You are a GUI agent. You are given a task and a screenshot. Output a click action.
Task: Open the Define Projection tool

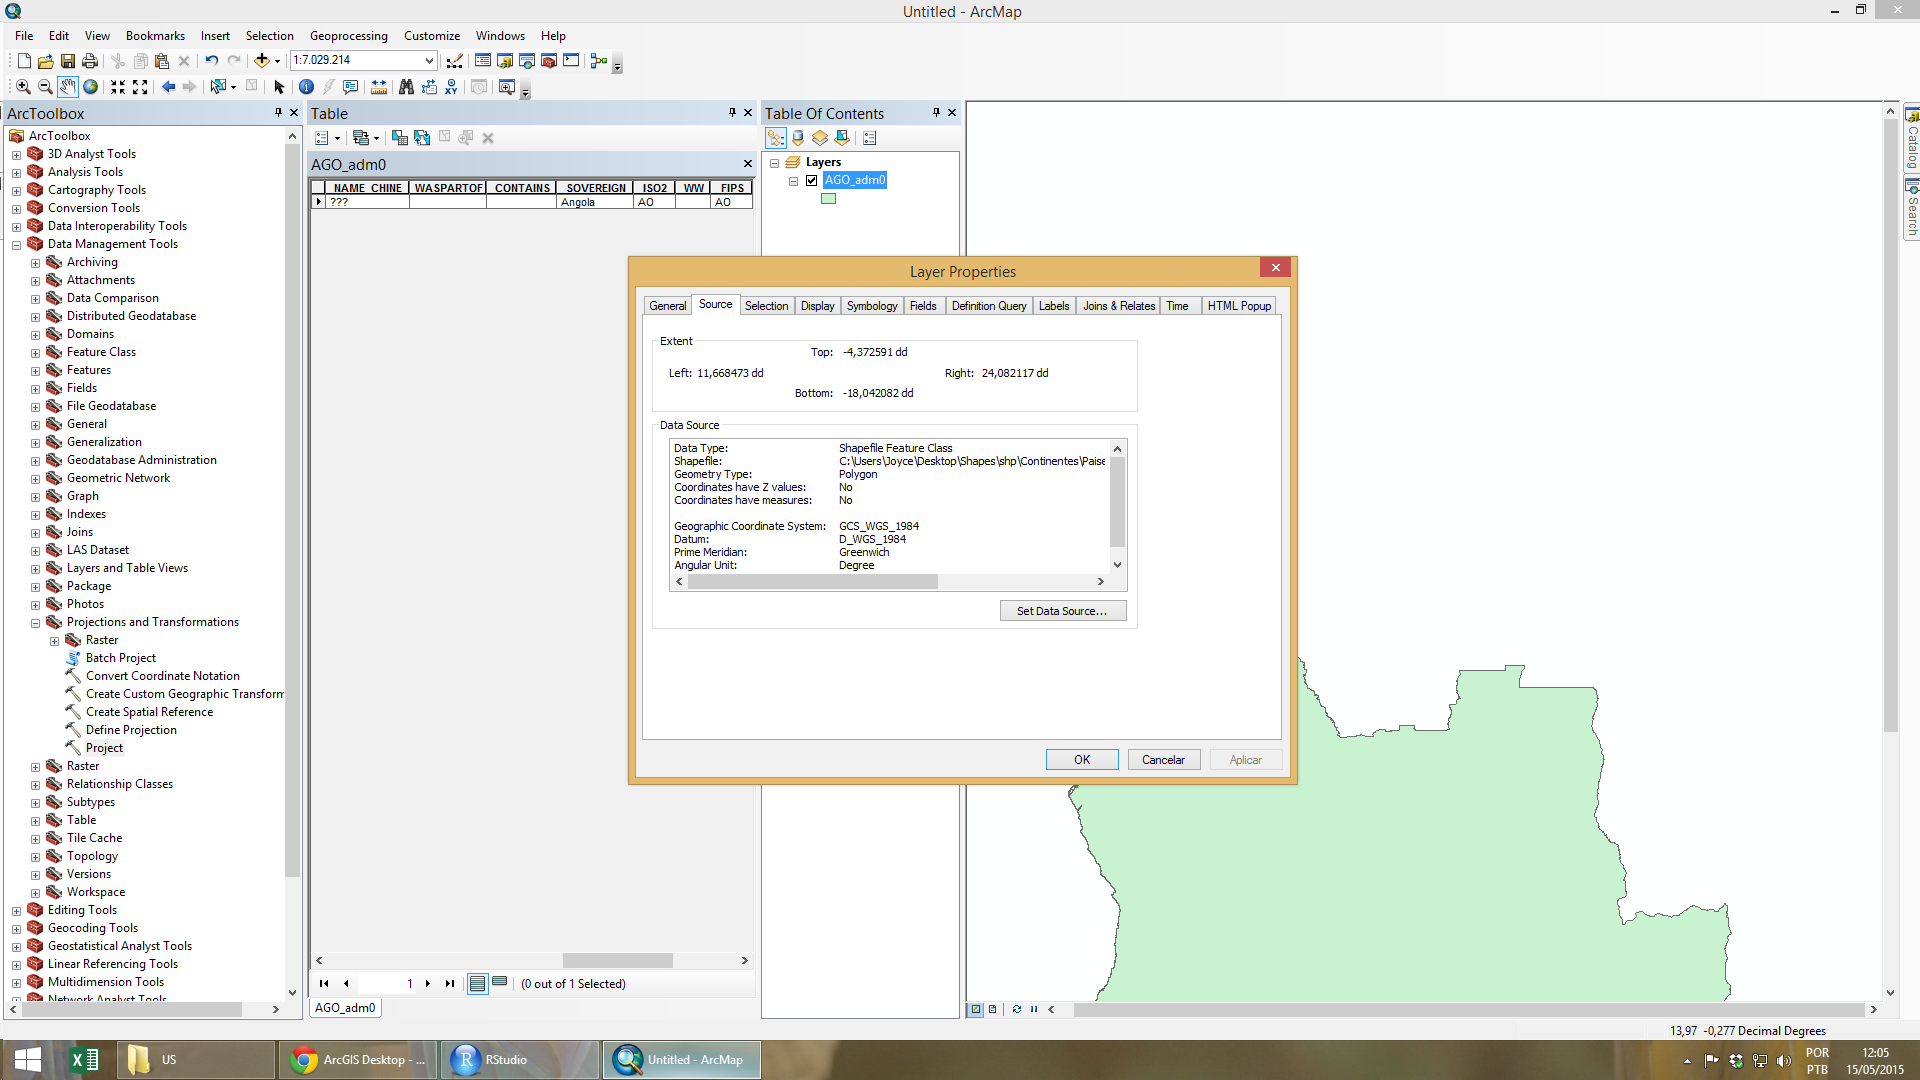point(131,730)
